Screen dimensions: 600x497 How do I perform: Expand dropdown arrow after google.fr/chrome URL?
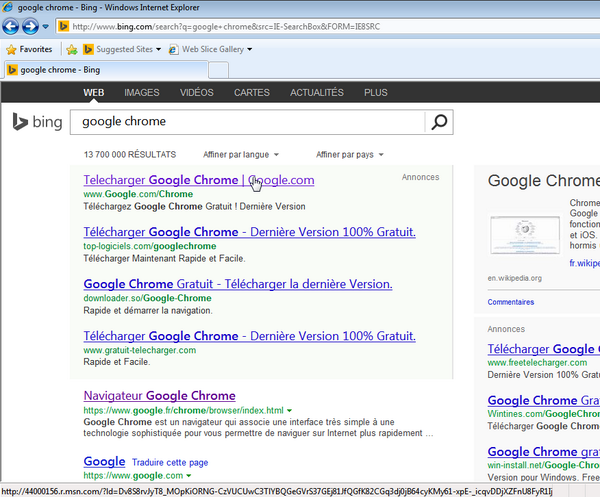coord(290,411)
